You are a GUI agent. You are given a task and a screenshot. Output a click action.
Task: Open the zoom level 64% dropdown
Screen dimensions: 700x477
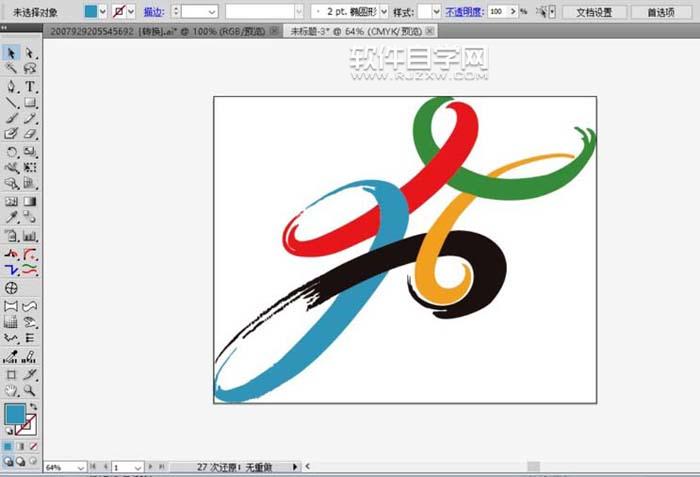coord(82,467)
